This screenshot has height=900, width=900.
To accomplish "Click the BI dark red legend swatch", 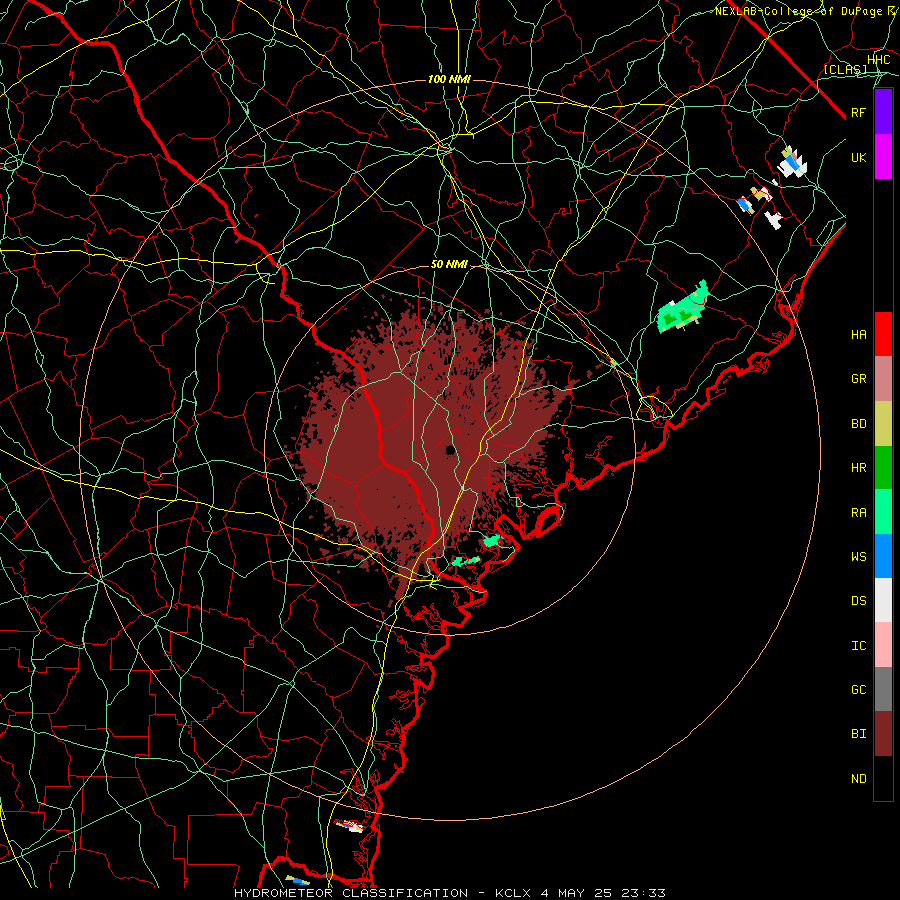I will click(x=883, y=734).
